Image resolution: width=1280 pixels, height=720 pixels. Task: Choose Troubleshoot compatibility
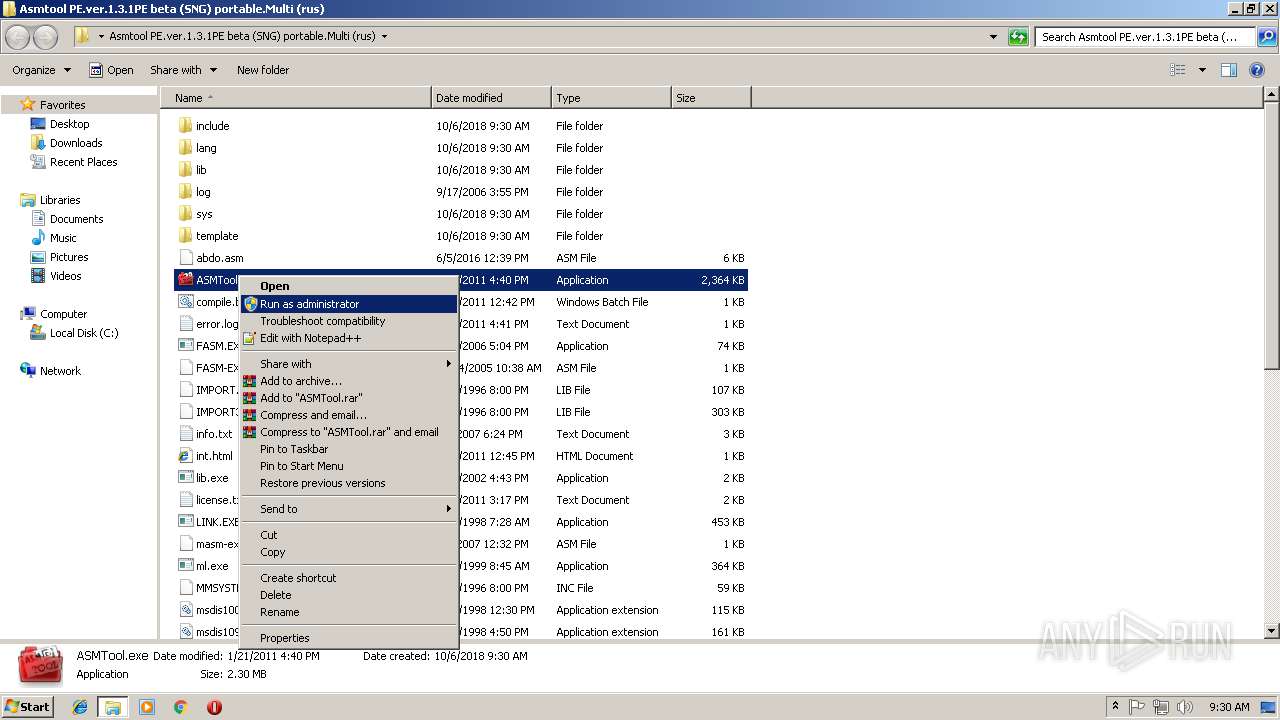click(349, 321)
